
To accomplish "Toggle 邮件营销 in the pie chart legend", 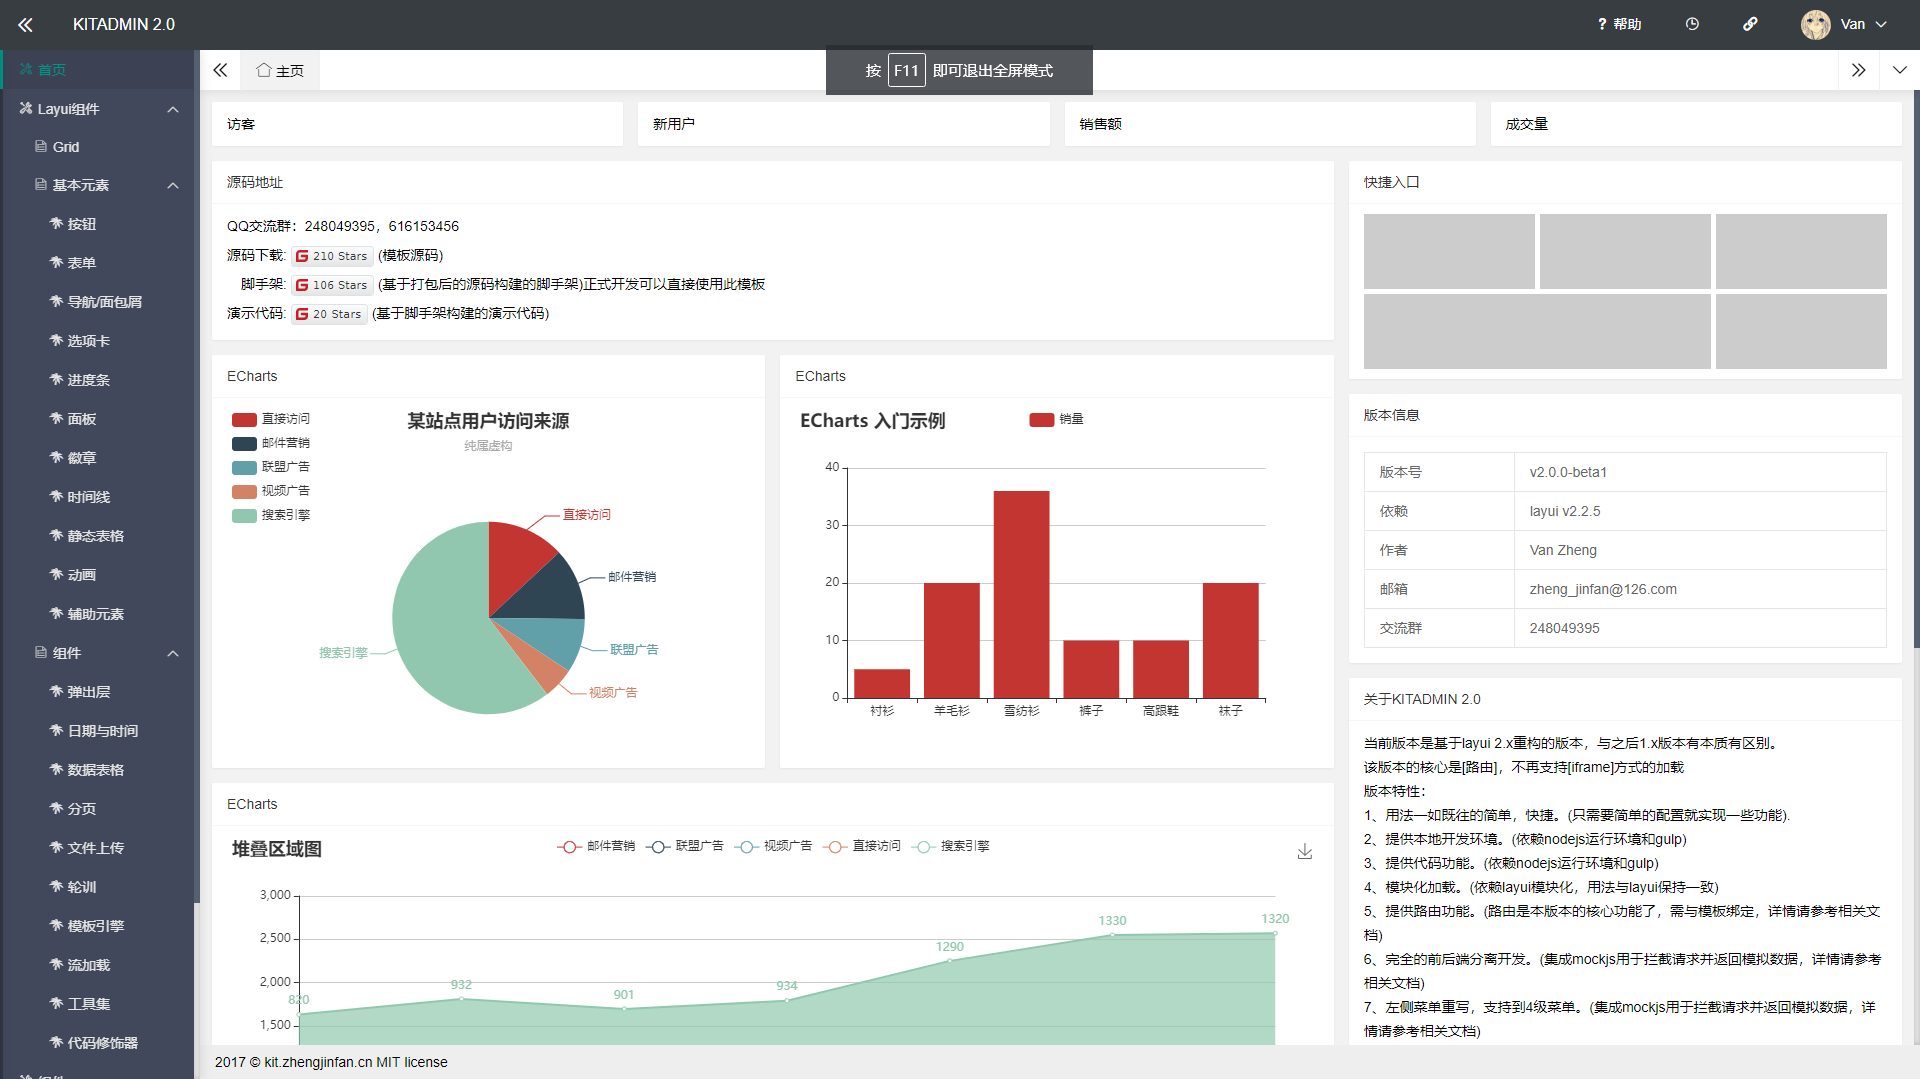I will point(271,443).
